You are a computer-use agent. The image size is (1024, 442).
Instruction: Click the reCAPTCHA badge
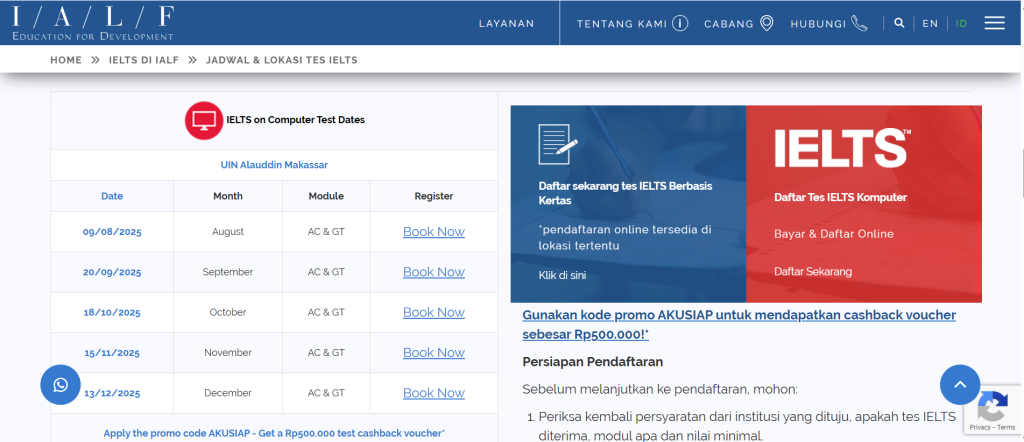pyautogui.click(x=993, y=409)
